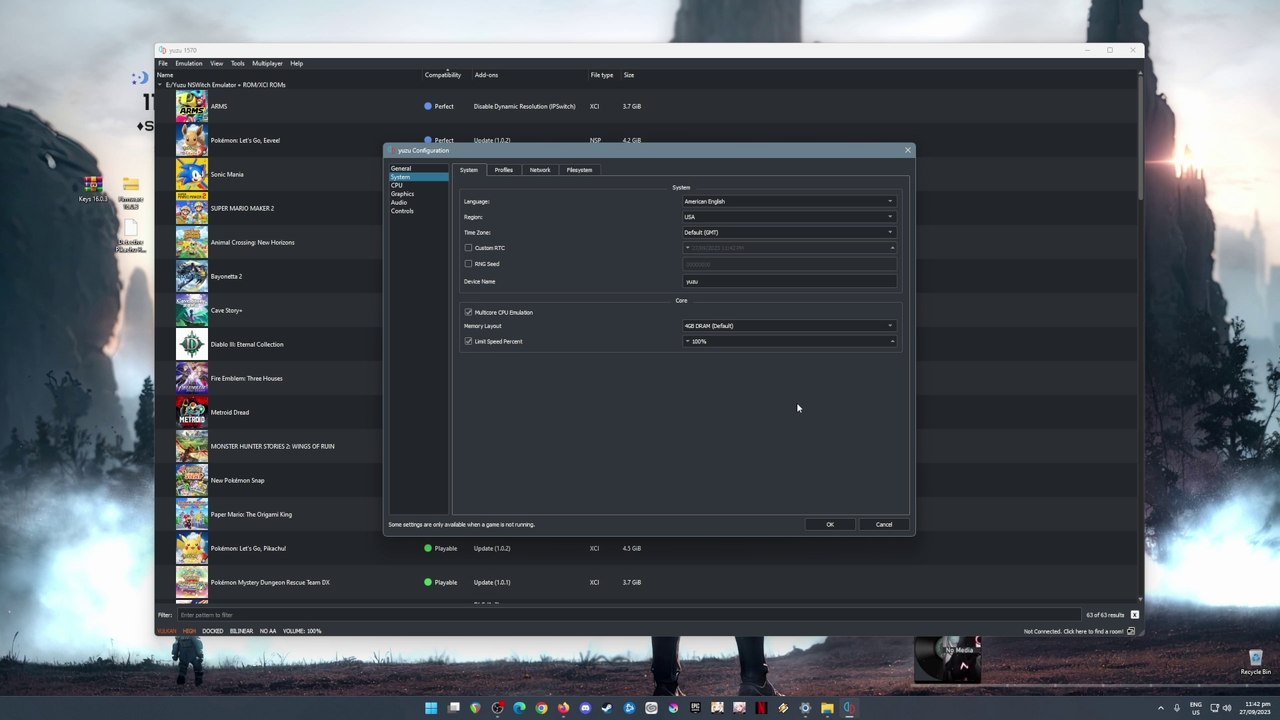Click the Paper Mario: The Origami King cover
The width and height of the screenshot is (1280, 720).
[x=192, y=514]
